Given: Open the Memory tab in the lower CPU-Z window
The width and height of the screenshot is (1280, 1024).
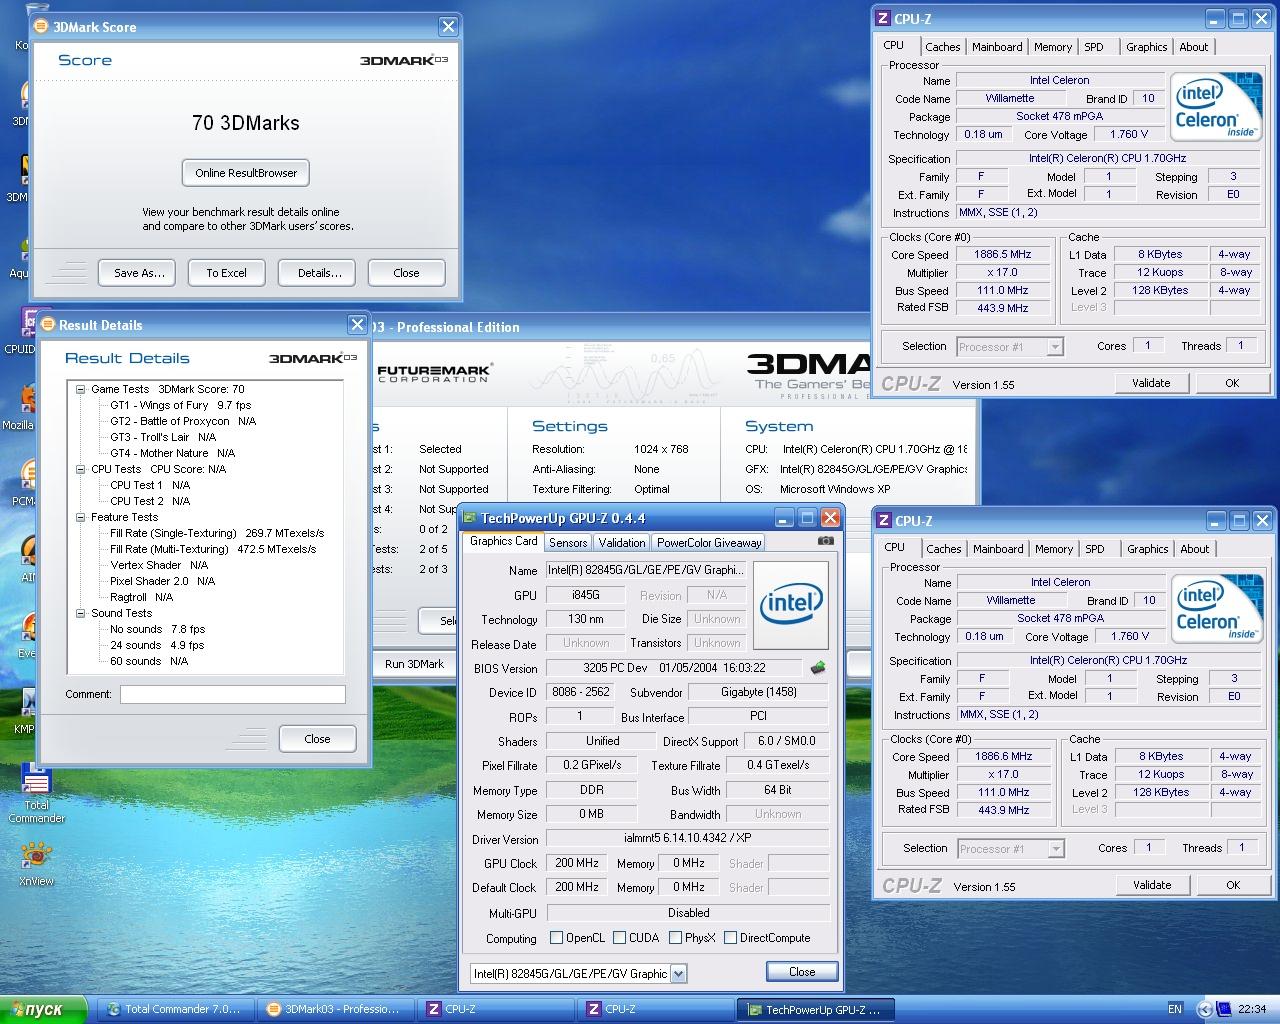Looking at the screenshot, I should click(1054, 549).
